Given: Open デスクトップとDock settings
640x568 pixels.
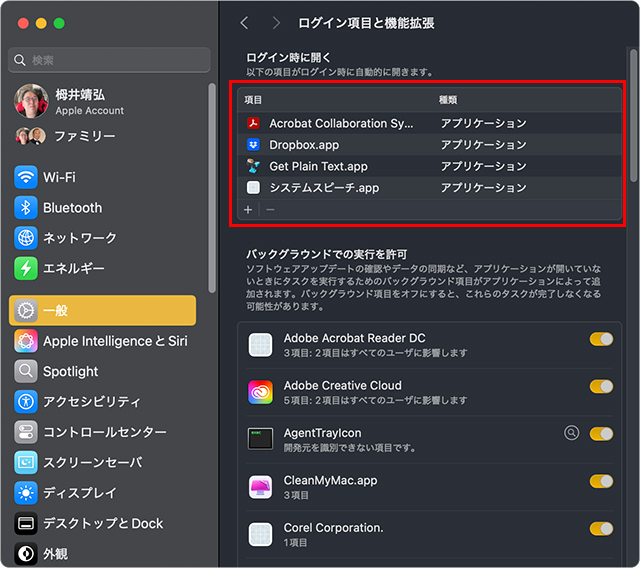Looking at the screenshot, I should [x=102, y=523].
